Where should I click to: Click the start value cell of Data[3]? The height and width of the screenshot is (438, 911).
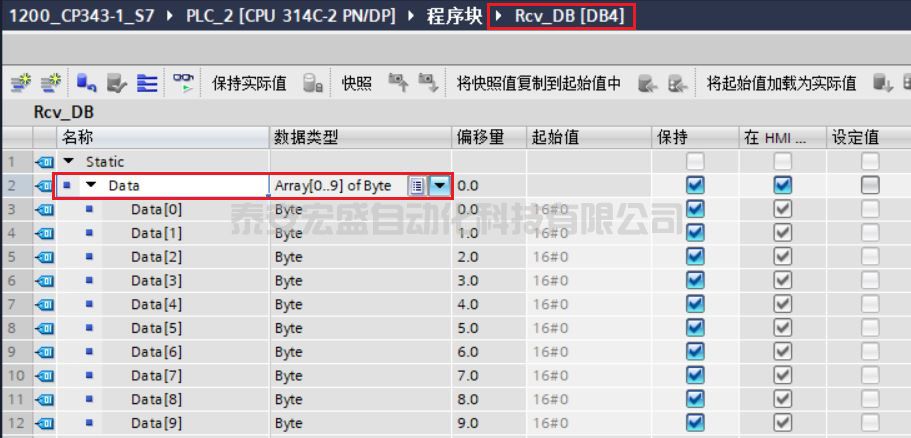tap(588, 281)
